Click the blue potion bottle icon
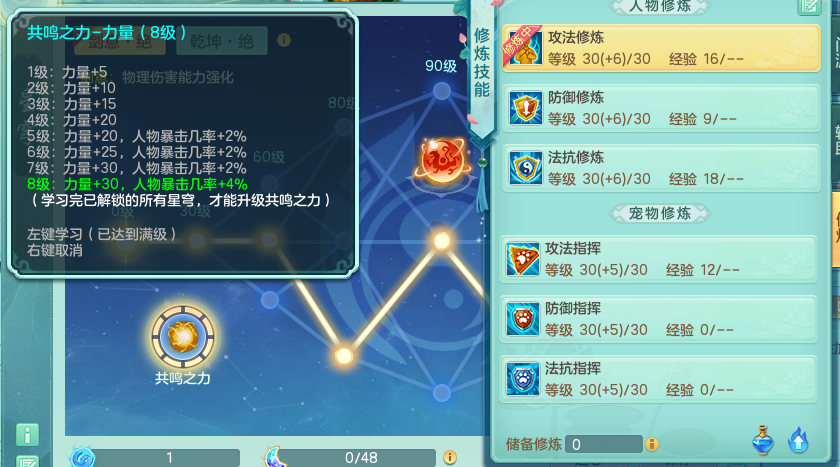 [x=763, y=440]
